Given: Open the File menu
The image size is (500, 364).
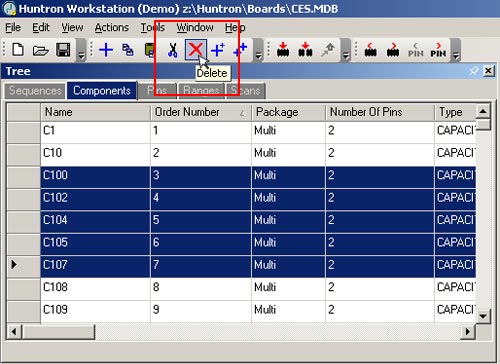Looking at the screenshot, I should point(13,27).
